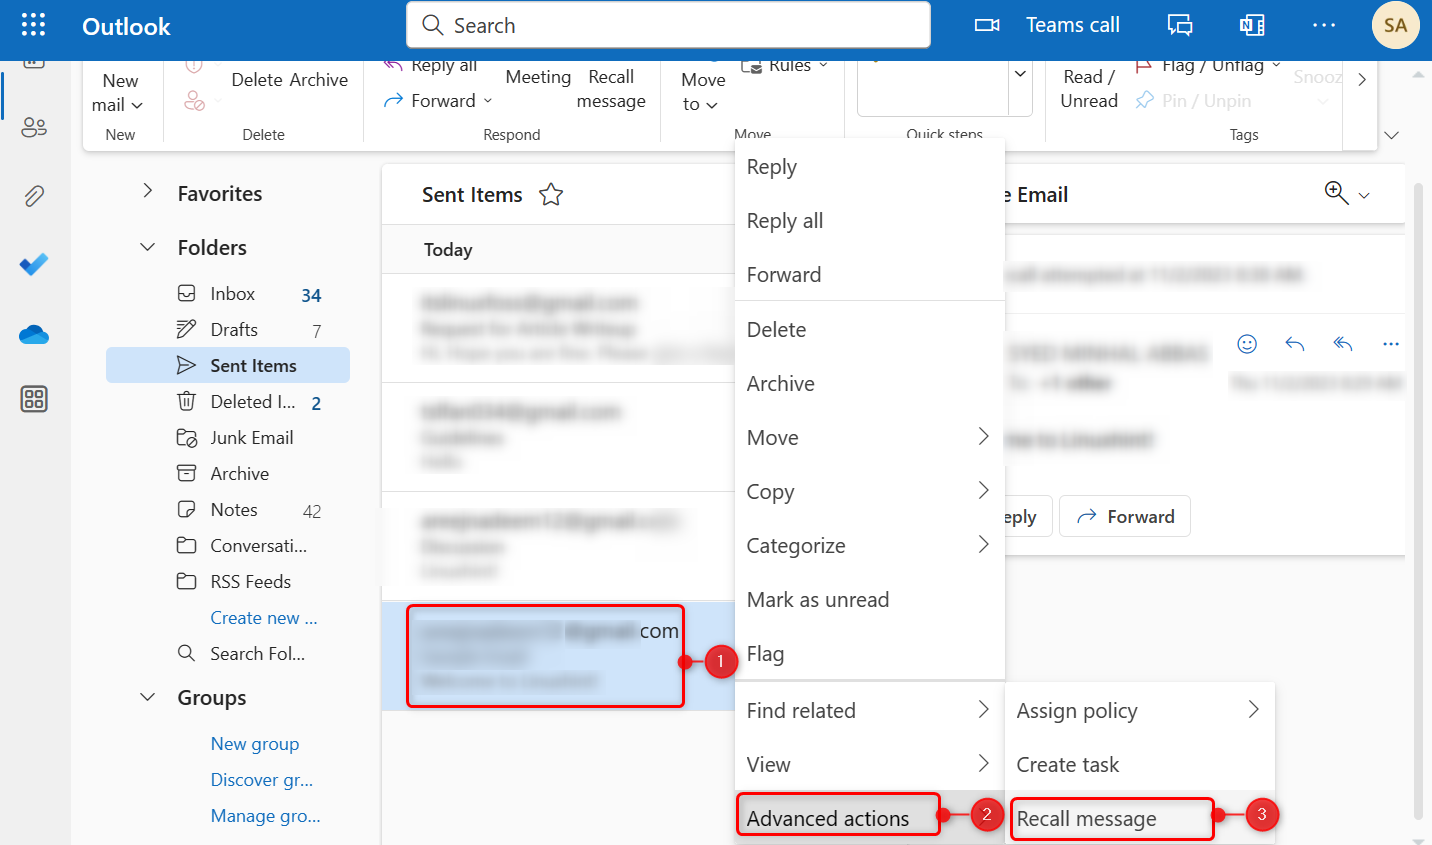1432x845 pixels.
Task: Select Flag in the context menu
Action: click(x=869, y=653)
